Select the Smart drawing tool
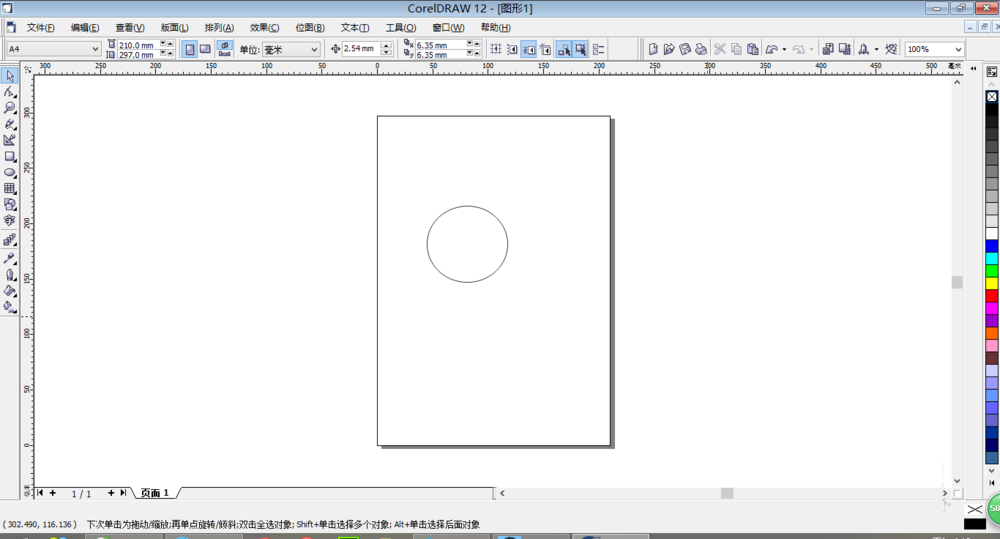This screenshot has width=1000, height=539. pos(10,140)
